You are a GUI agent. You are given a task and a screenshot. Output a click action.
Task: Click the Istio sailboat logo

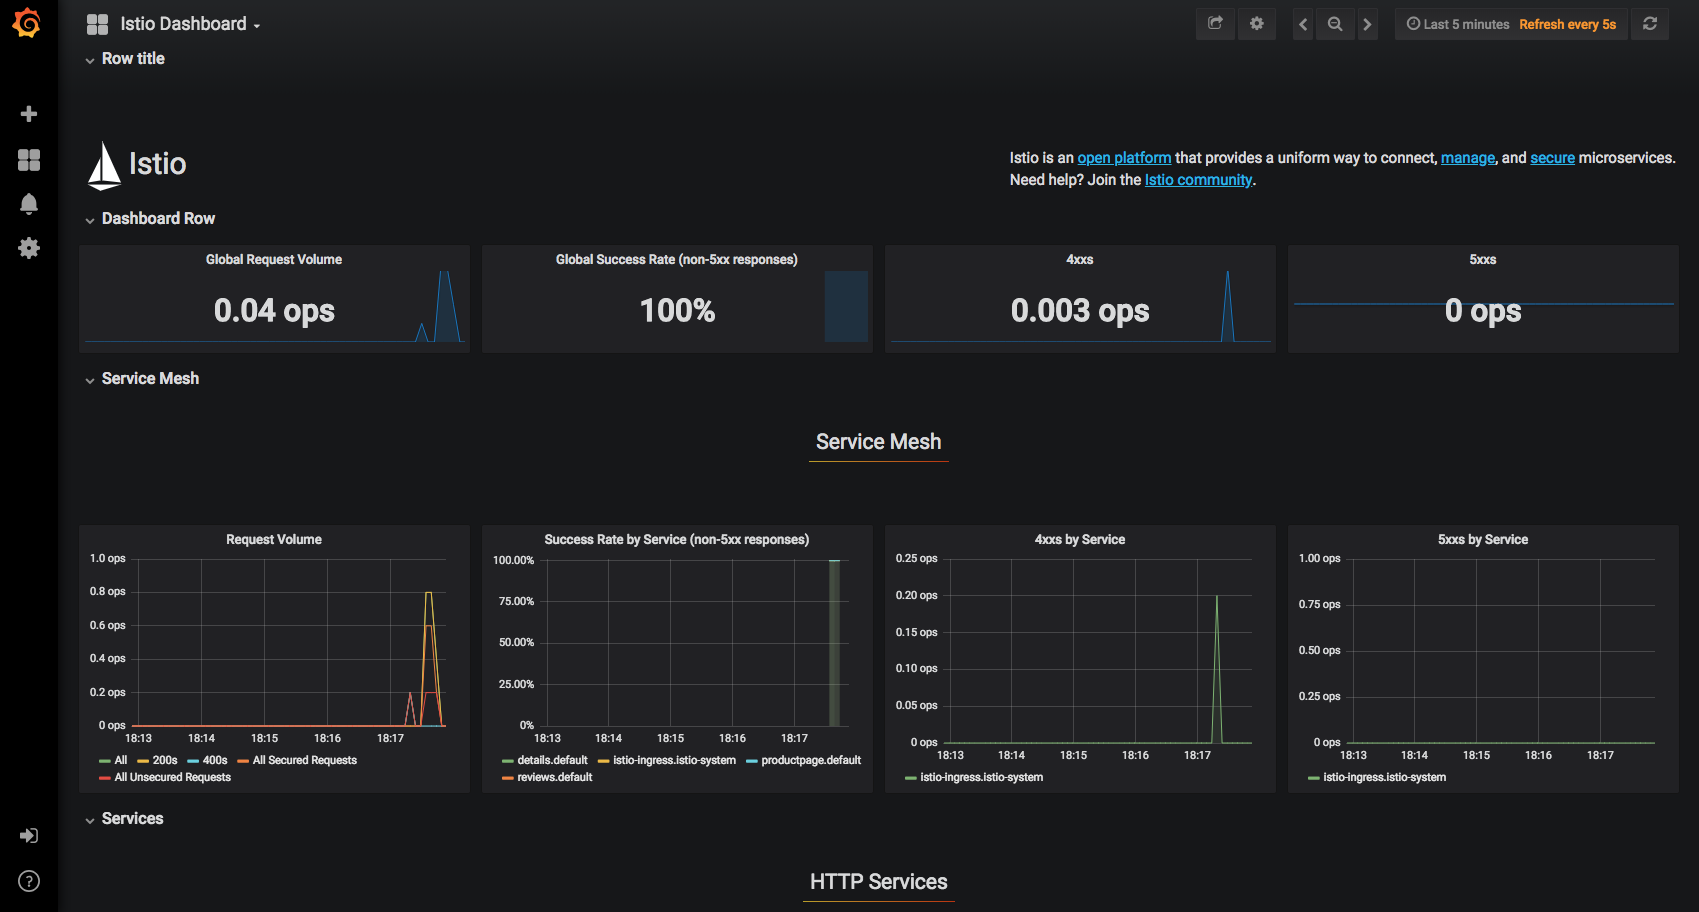[104, 165]
